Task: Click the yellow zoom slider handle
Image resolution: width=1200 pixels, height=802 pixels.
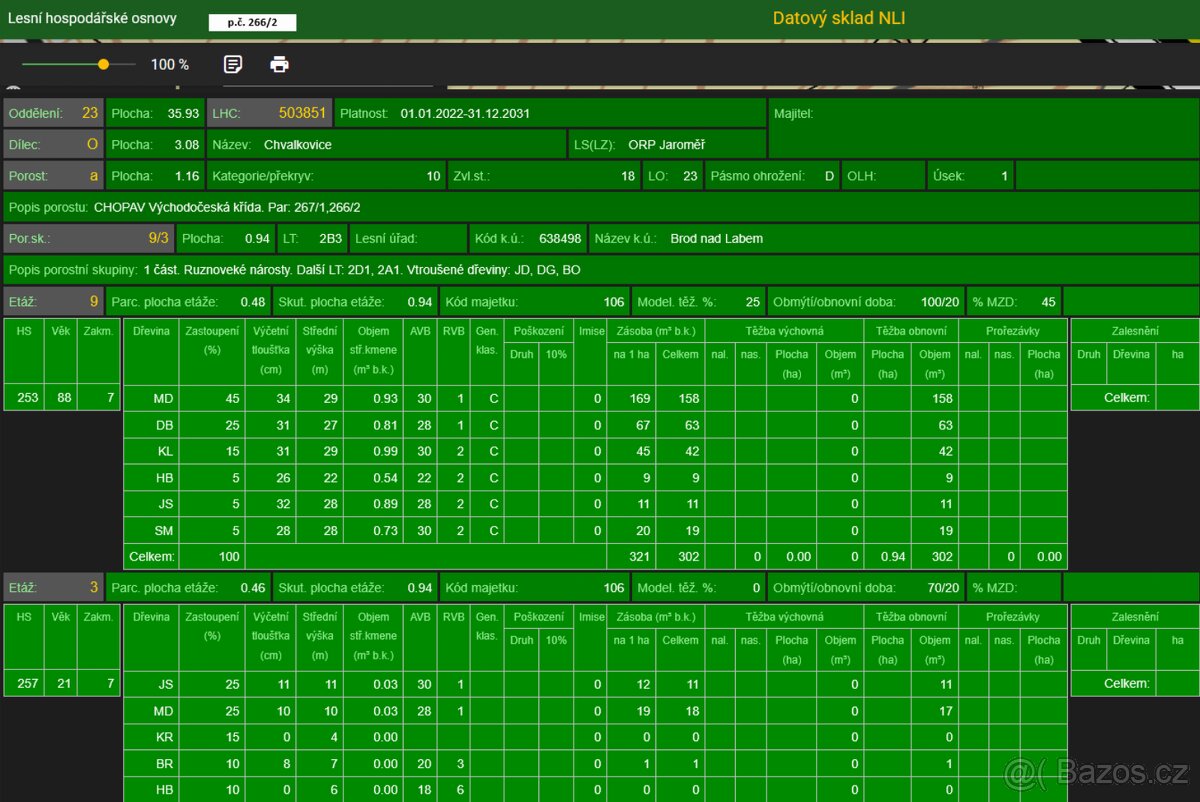Action: point(103,64)
